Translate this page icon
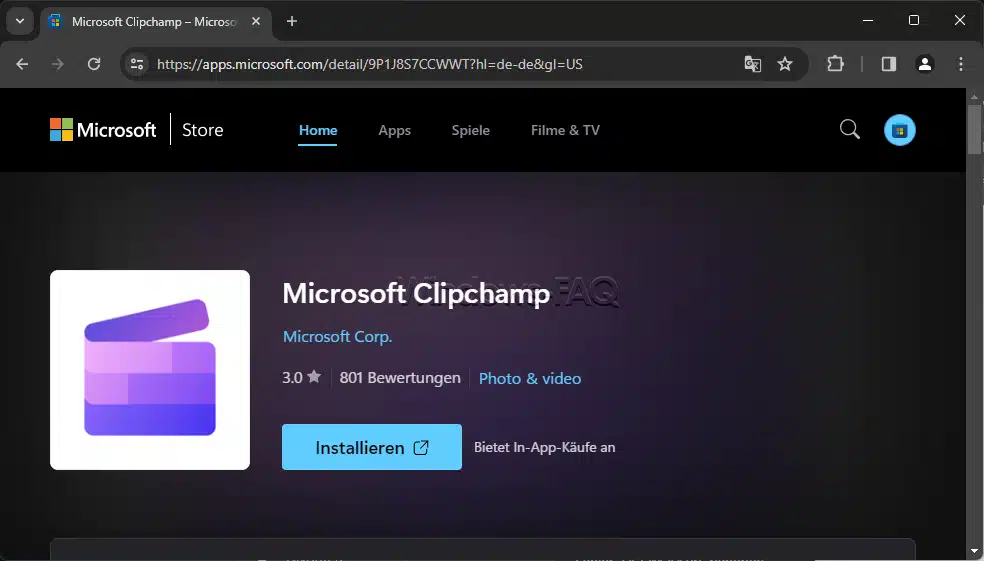The width and height of the screenshot is (984, 561). (752, 64)
